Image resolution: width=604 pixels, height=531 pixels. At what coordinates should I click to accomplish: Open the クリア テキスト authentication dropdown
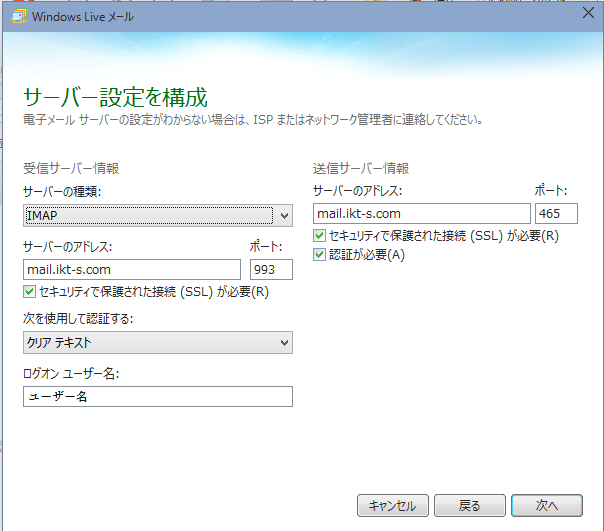click(158, 343)
